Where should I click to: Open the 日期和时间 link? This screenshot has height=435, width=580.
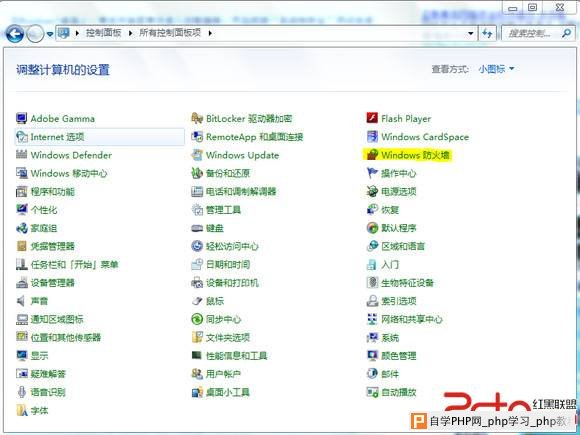click(228, 264)
